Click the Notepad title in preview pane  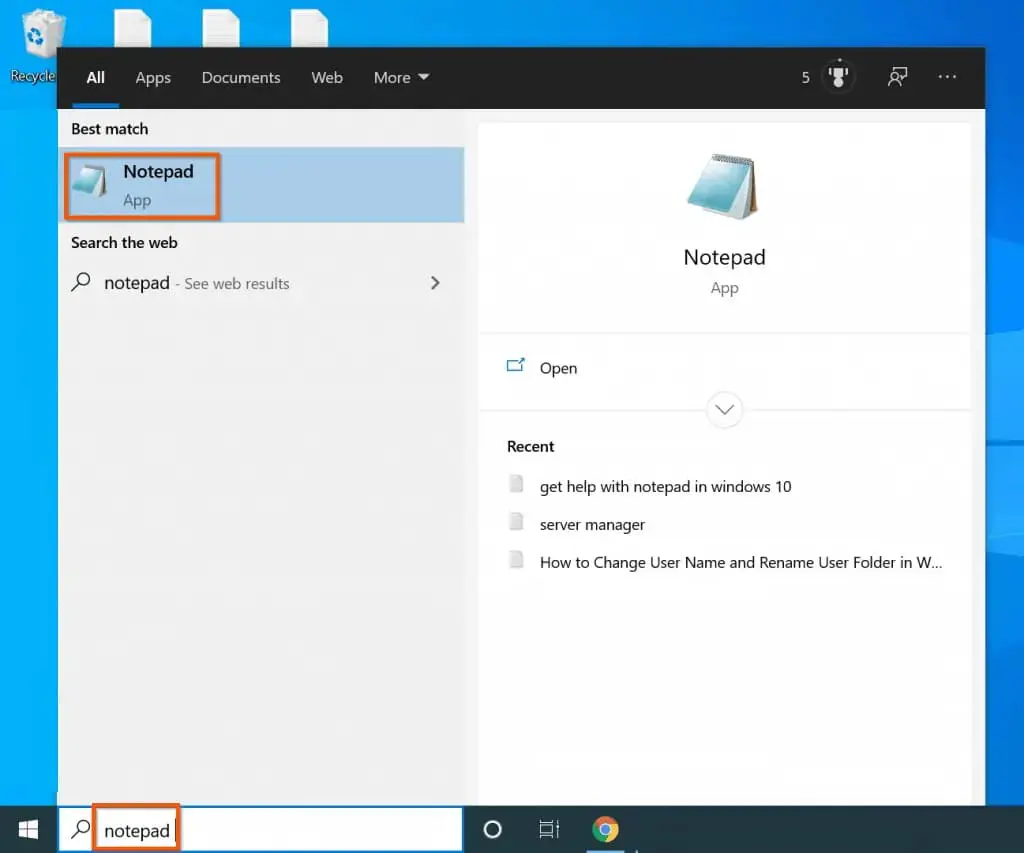pyautogui.click(x=724, y=257)
